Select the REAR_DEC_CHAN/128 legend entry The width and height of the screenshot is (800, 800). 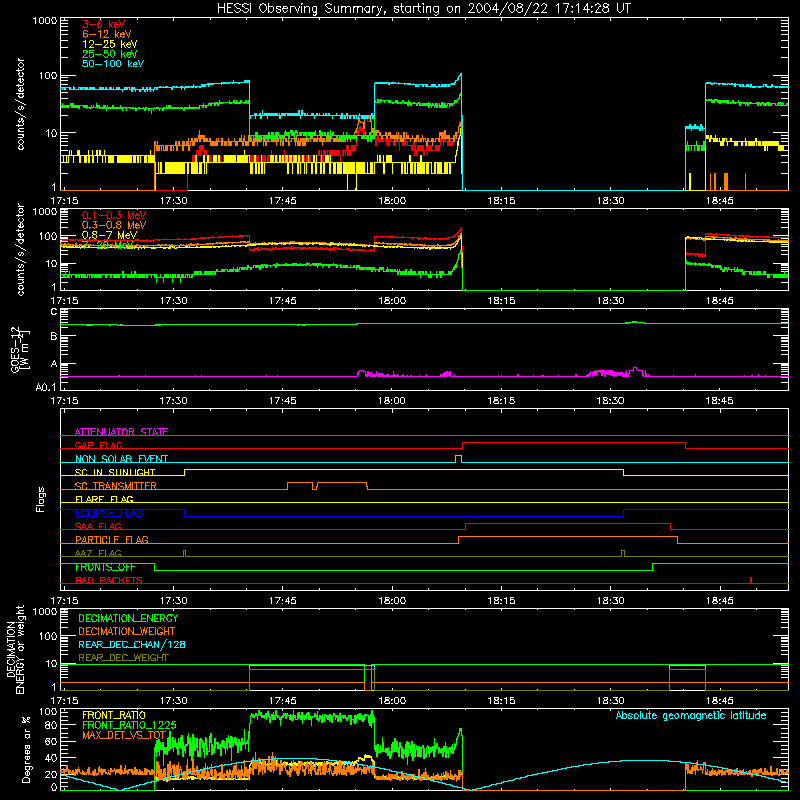coord(132,644)
